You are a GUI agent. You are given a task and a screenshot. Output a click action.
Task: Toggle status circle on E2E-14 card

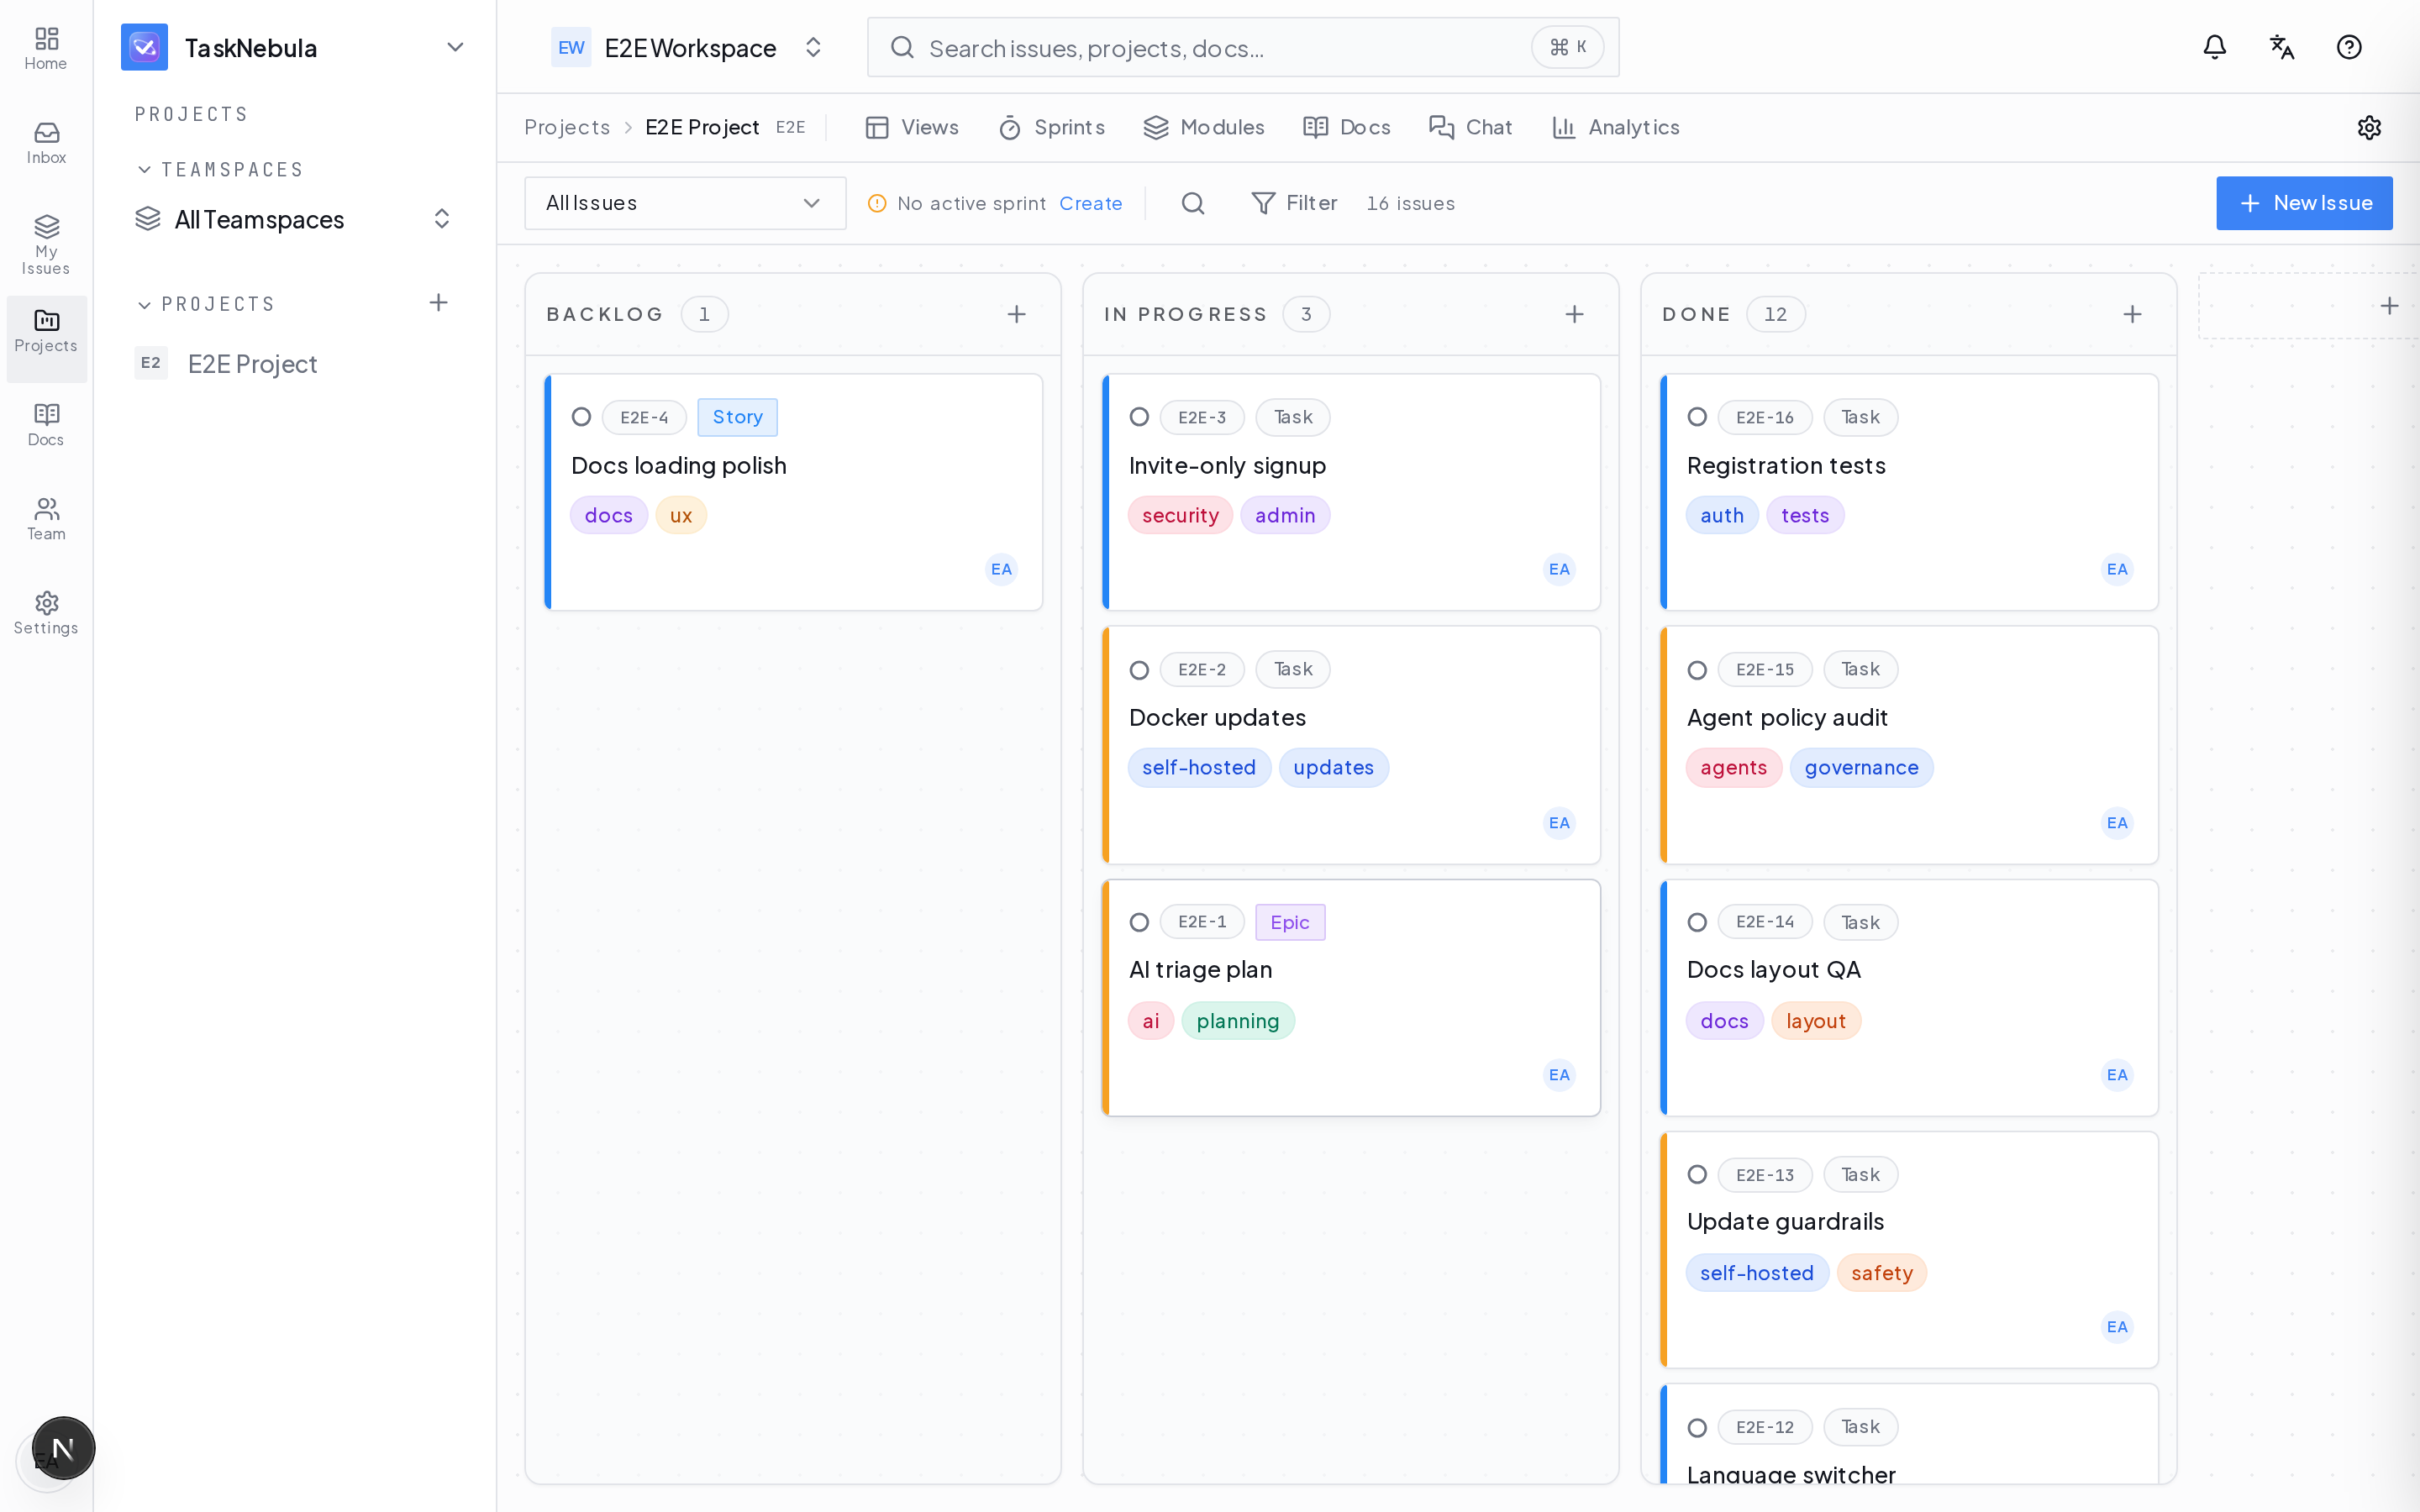1697,922
